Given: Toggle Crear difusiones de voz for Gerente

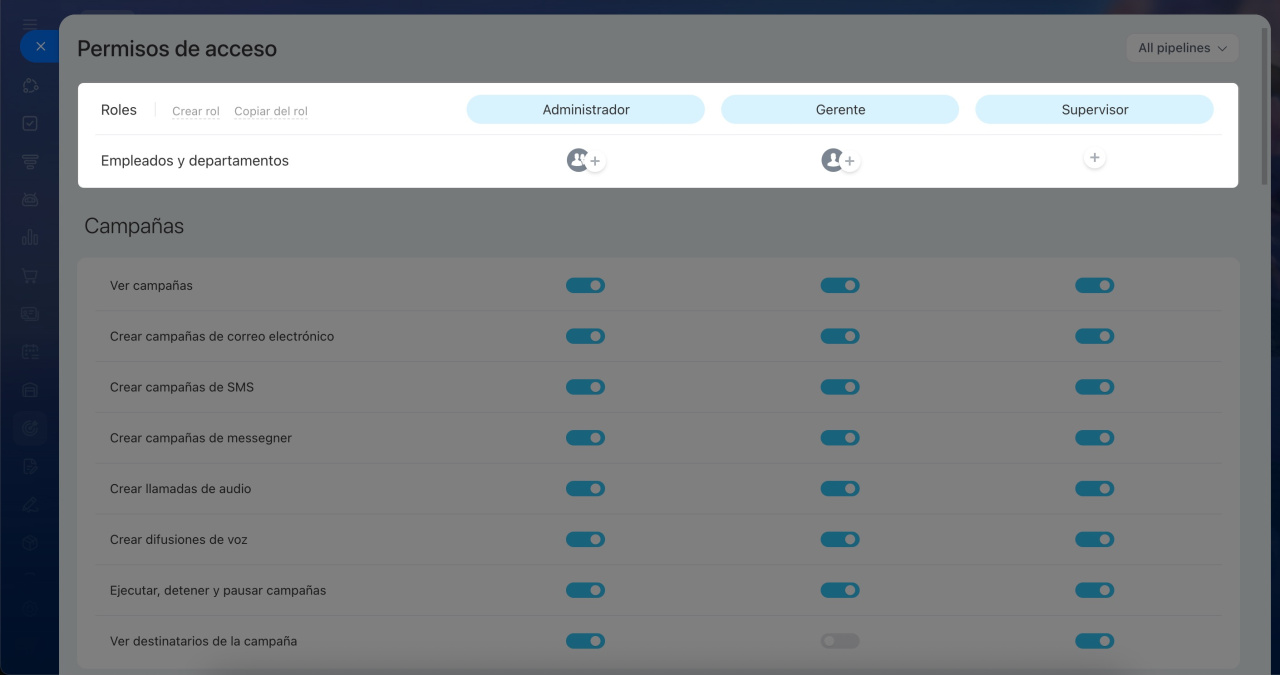Looking at the screenshot, I should point(840,540).
